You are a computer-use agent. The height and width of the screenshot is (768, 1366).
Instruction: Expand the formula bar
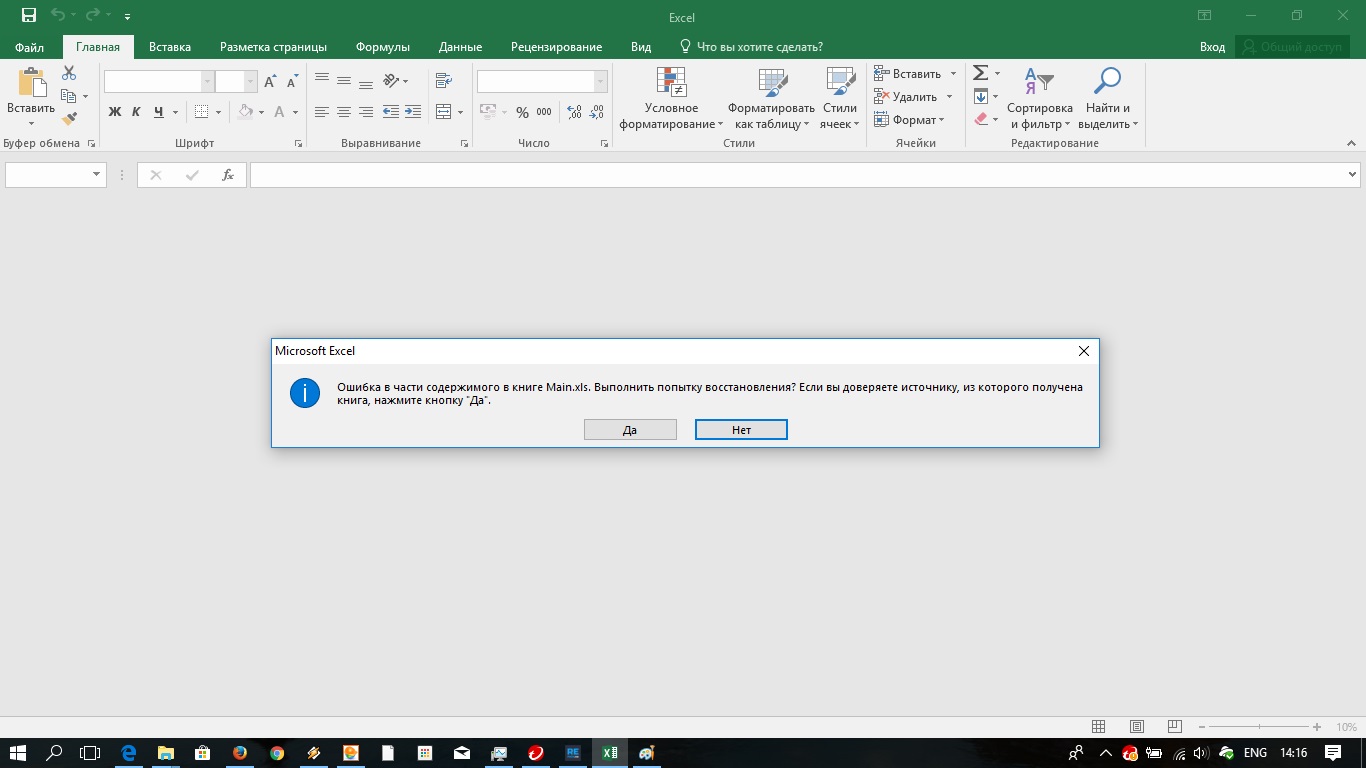[1353, 175]
